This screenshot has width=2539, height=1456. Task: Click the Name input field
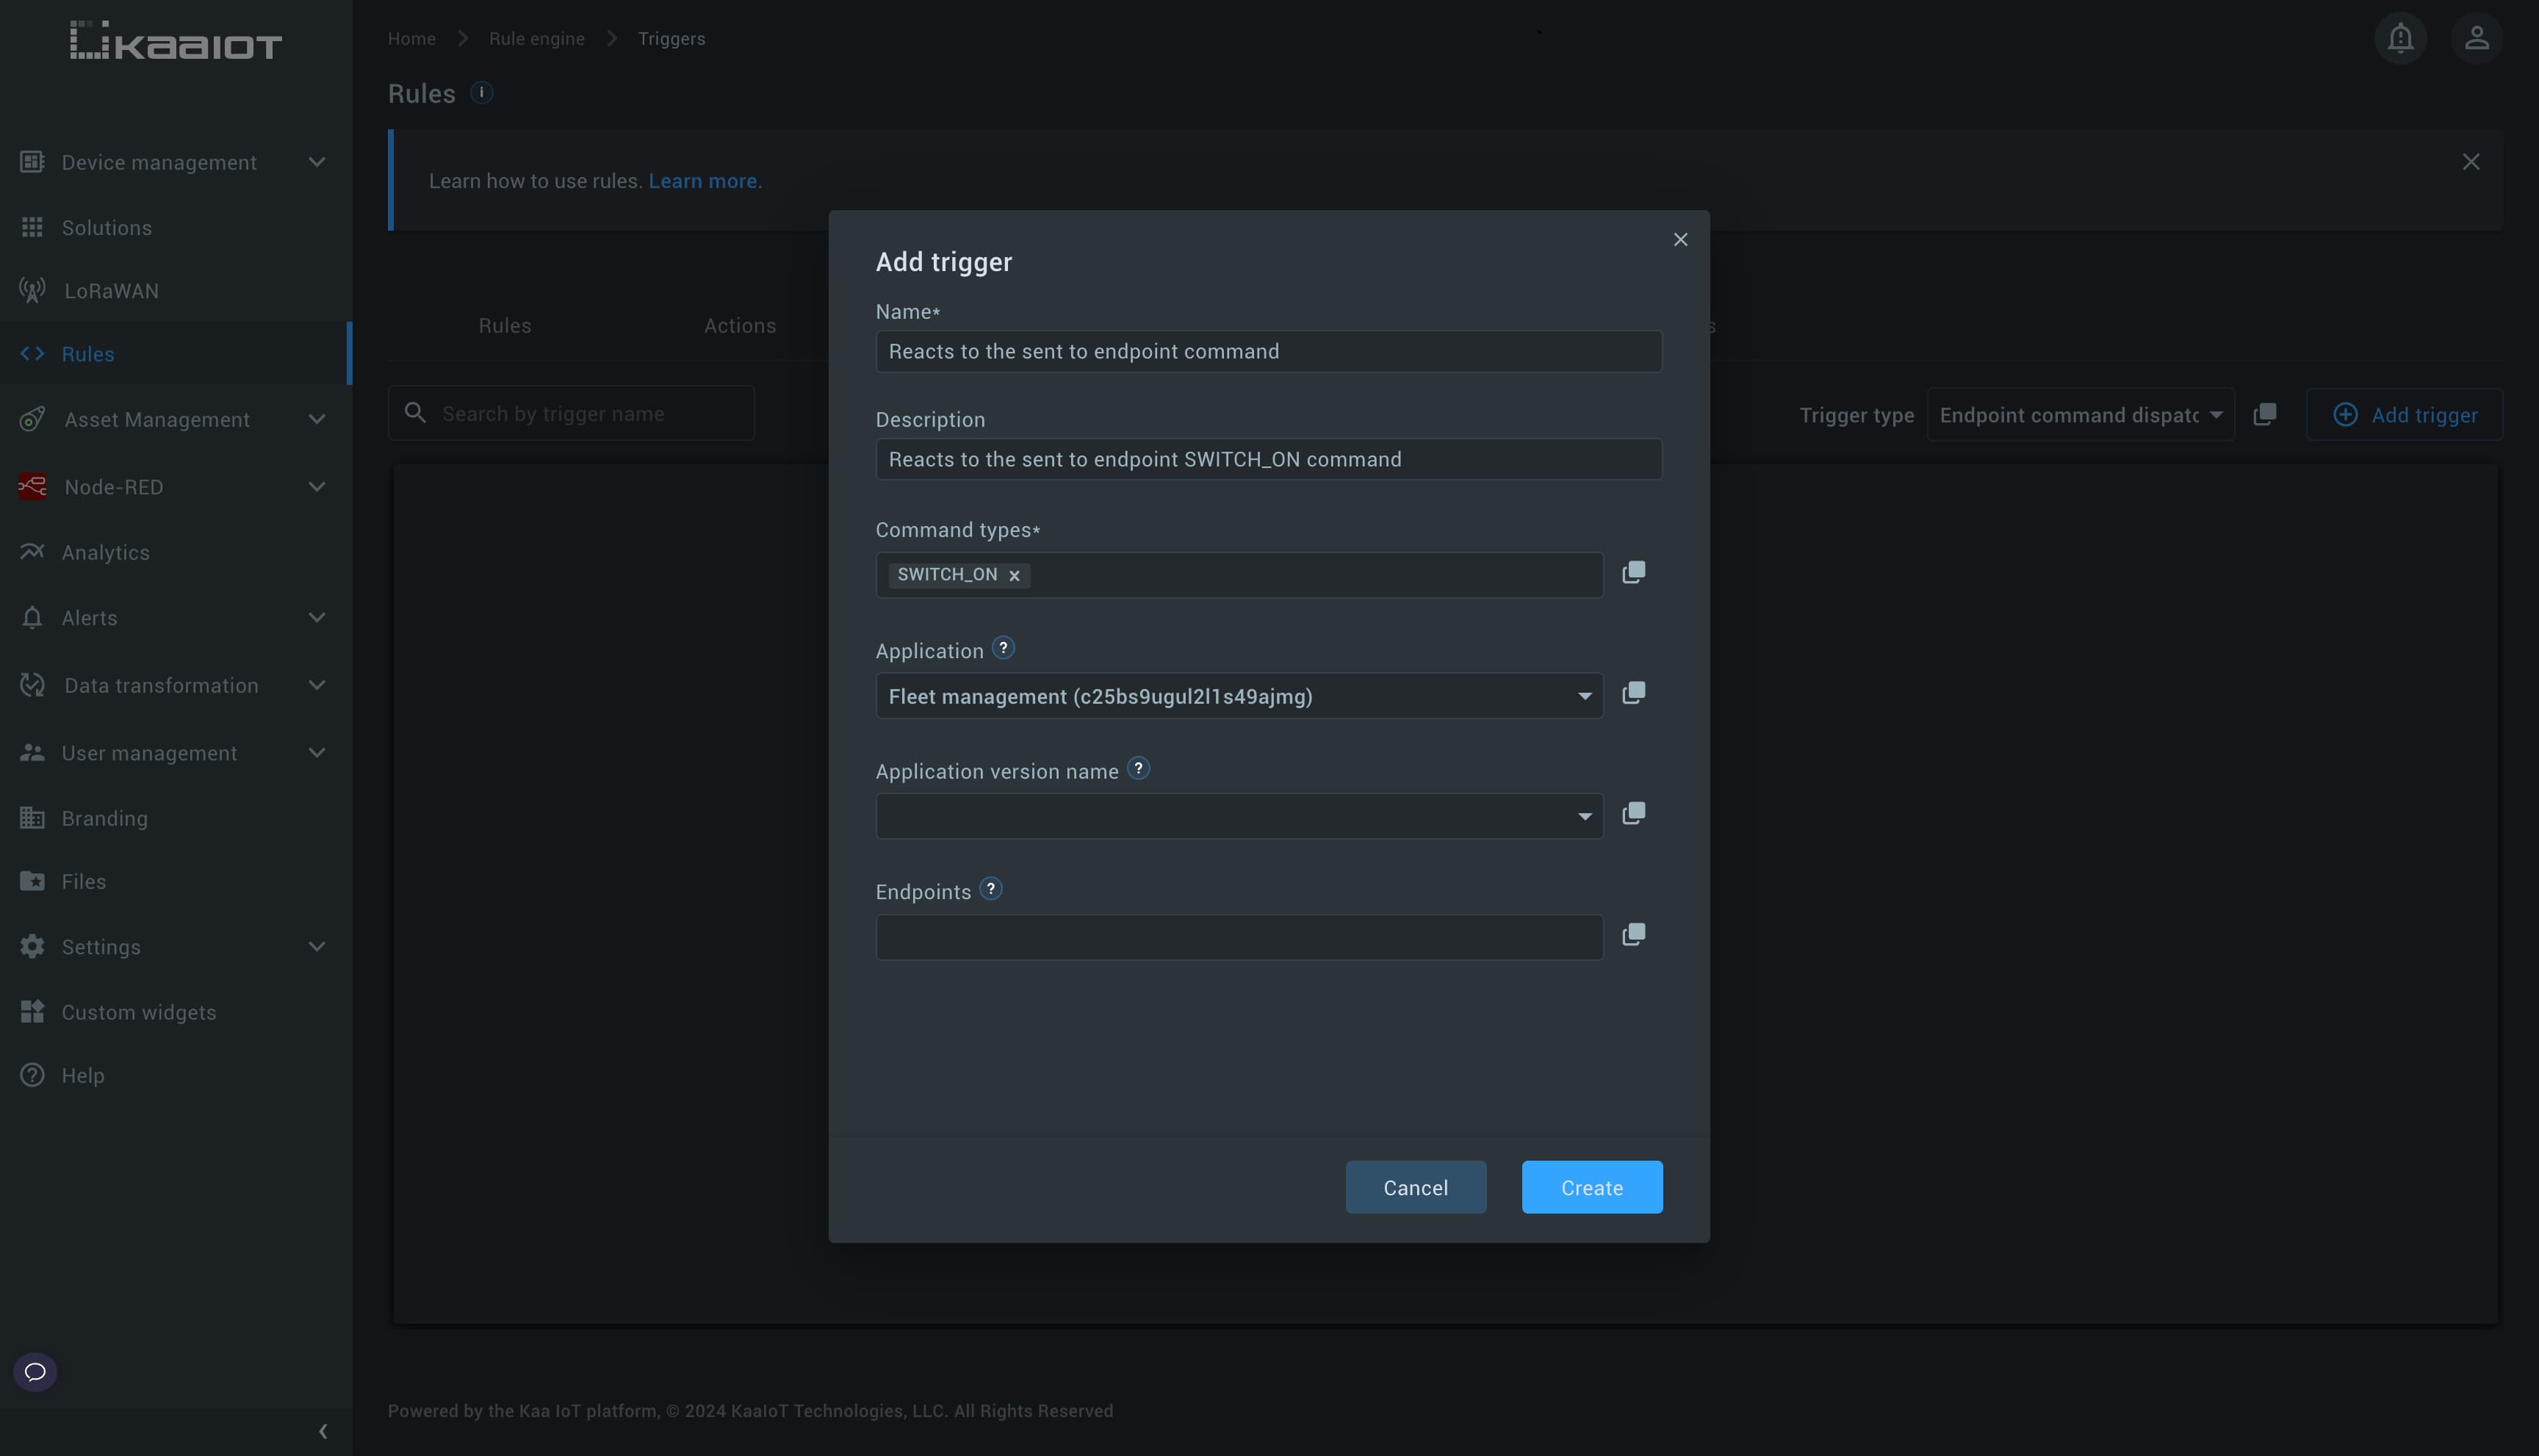tap(1269, 350)
